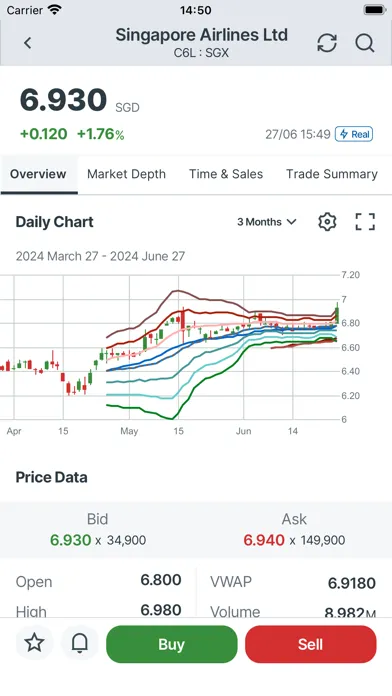The height and width of the screenshot is (696, 392).
Task: Tap the latest candlestick on the chart
Action: [x=337, y=313]
